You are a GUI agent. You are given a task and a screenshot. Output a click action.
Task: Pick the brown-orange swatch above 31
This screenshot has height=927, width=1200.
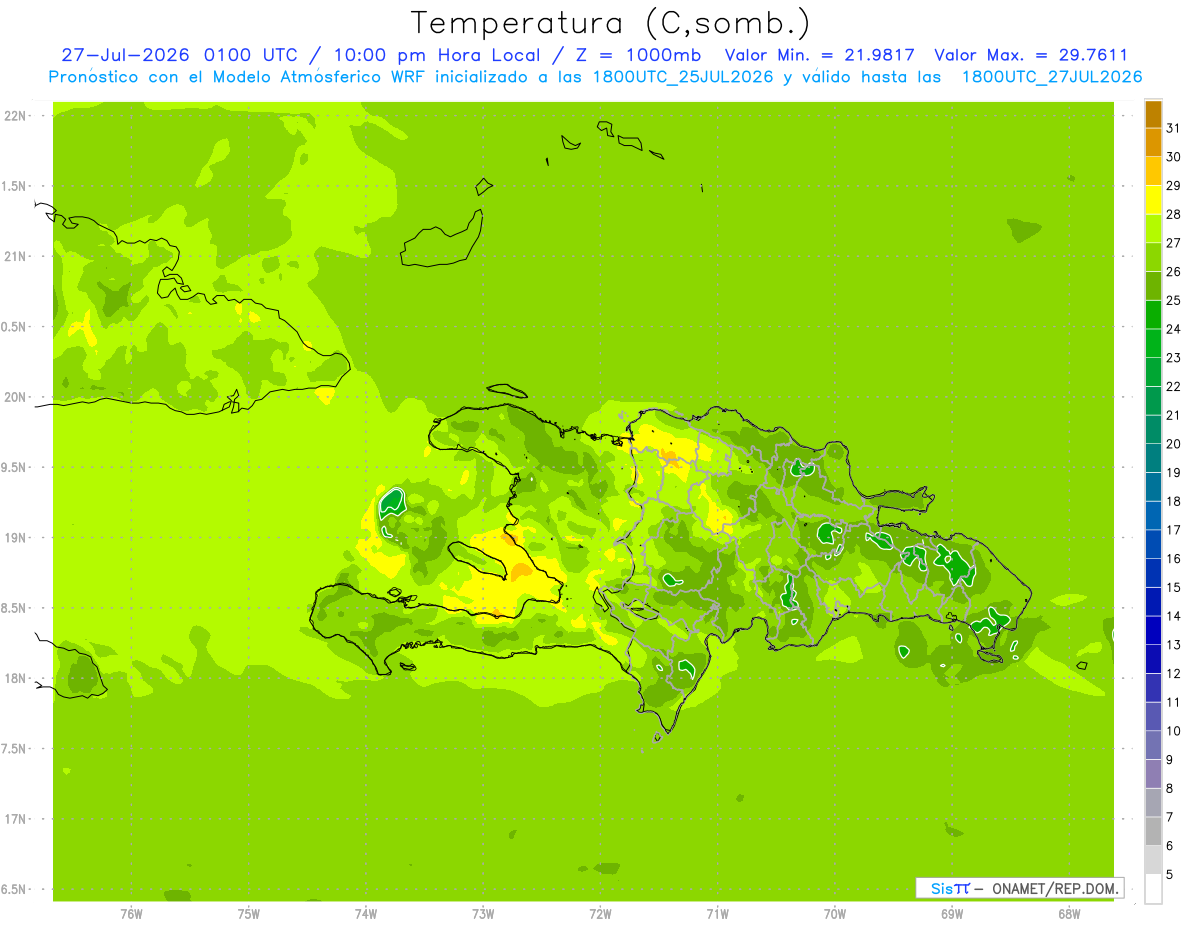1153,114
